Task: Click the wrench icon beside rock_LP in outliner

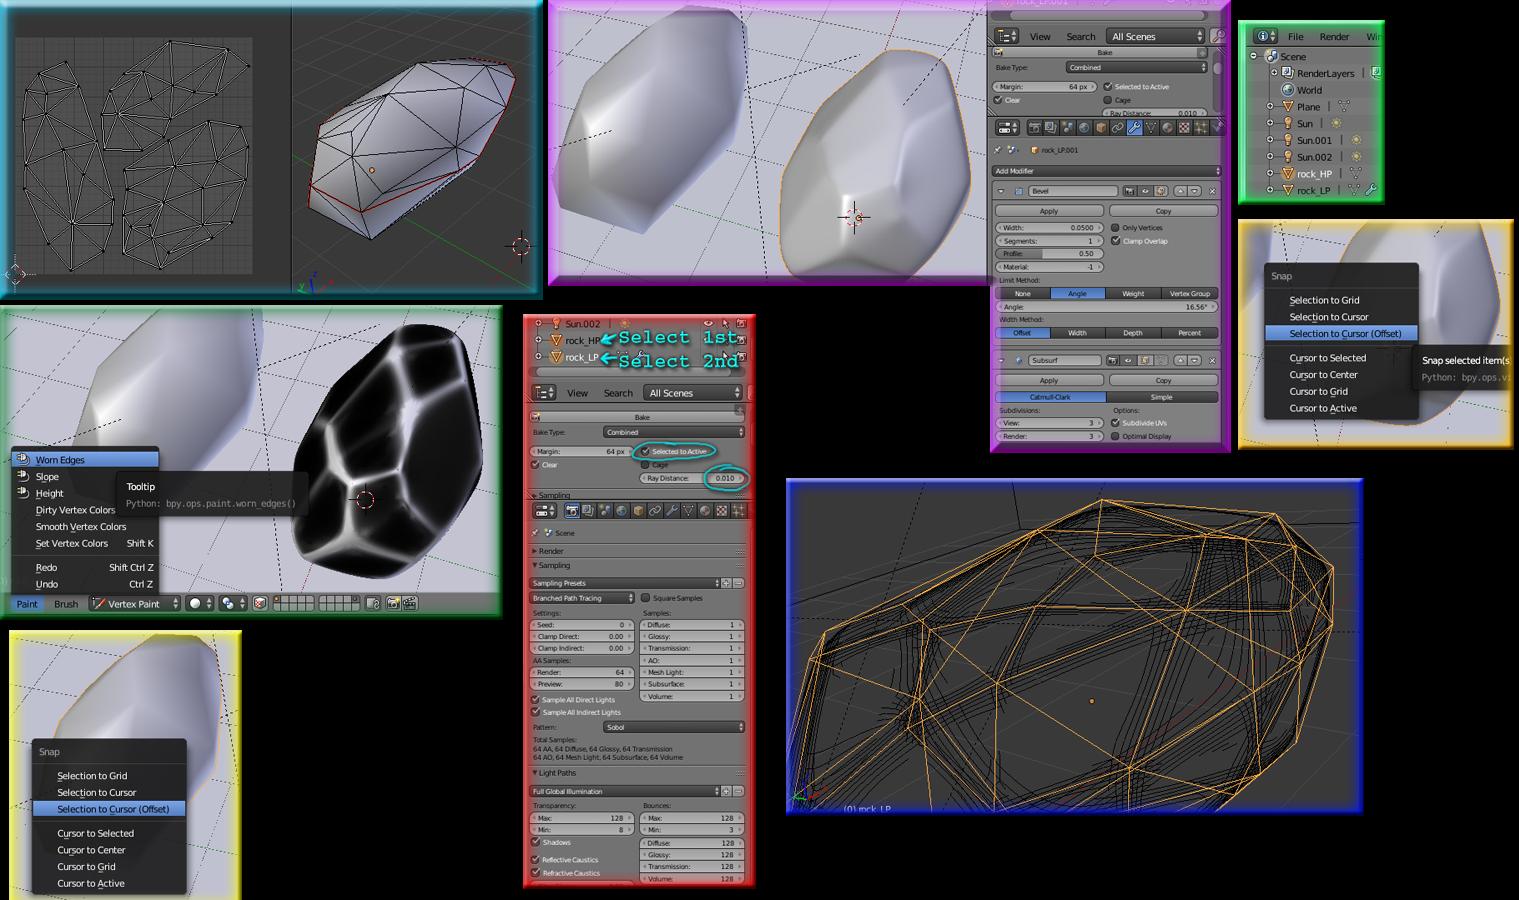Action: click(1371, 189)
